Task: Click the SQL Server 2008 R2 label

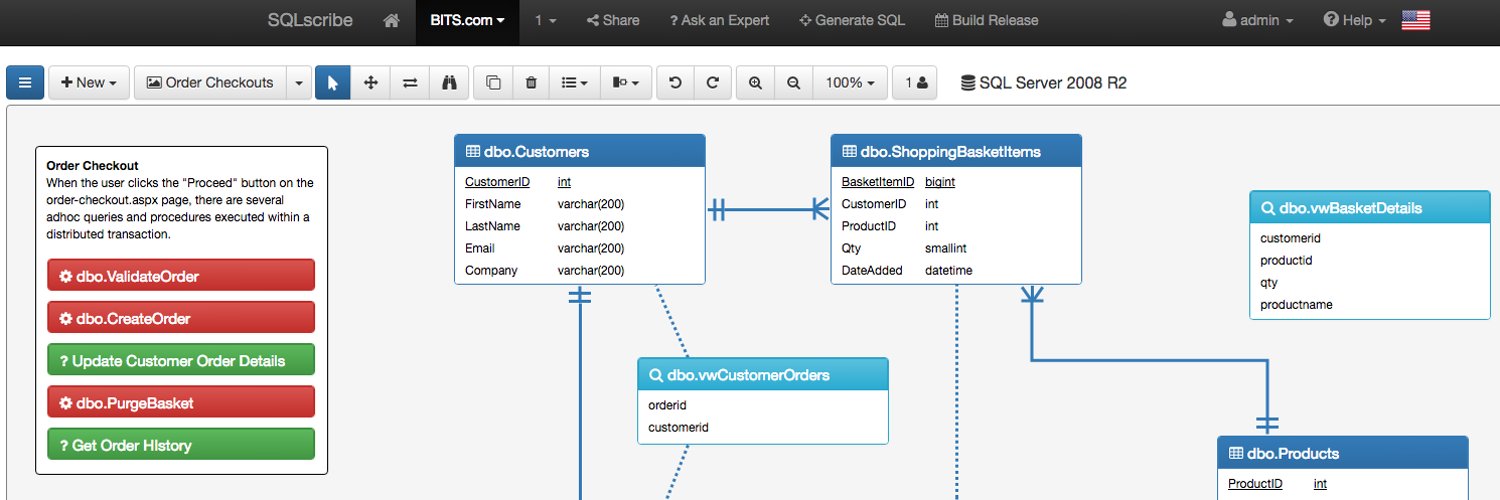Action: [x=1043, y=83]
